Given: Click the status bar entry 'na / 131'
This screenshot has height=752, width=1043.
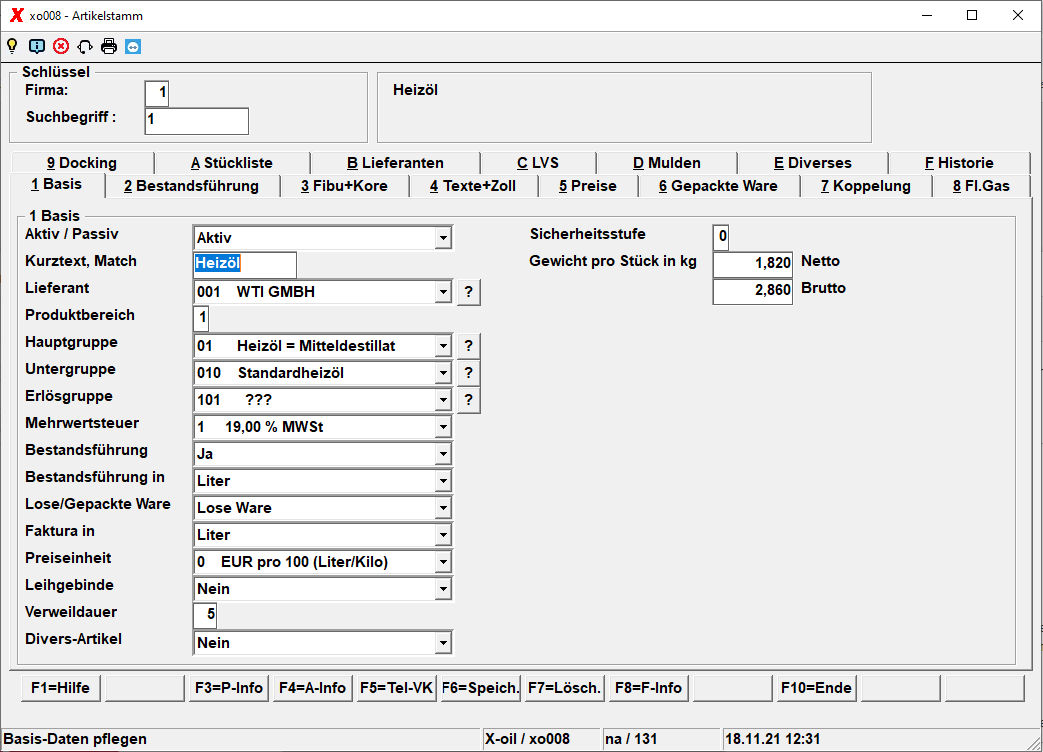Looking at the screenshot, I should pos(631,739).
